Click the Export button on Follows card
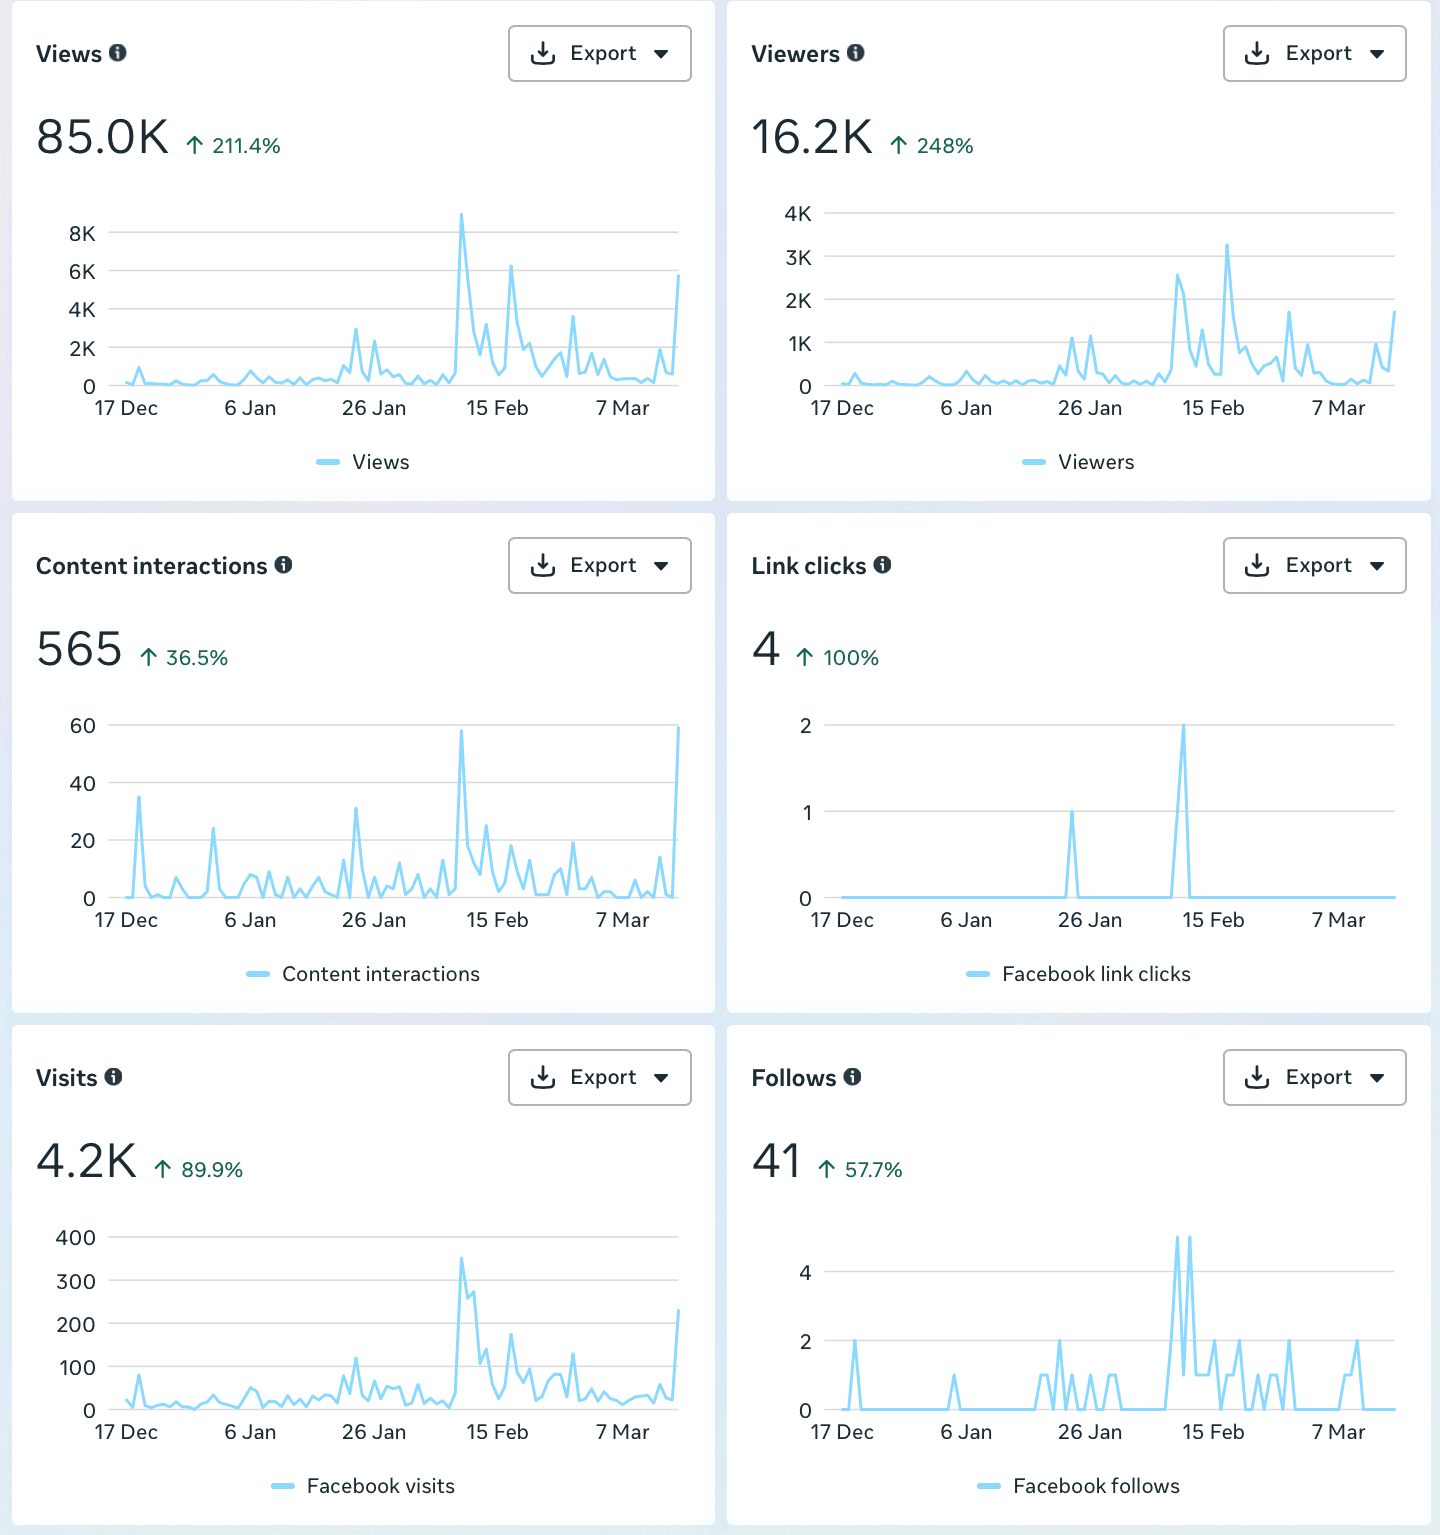Screen dimensions: 1440x1535 pyautogui.click(x=1315, y=1077)
